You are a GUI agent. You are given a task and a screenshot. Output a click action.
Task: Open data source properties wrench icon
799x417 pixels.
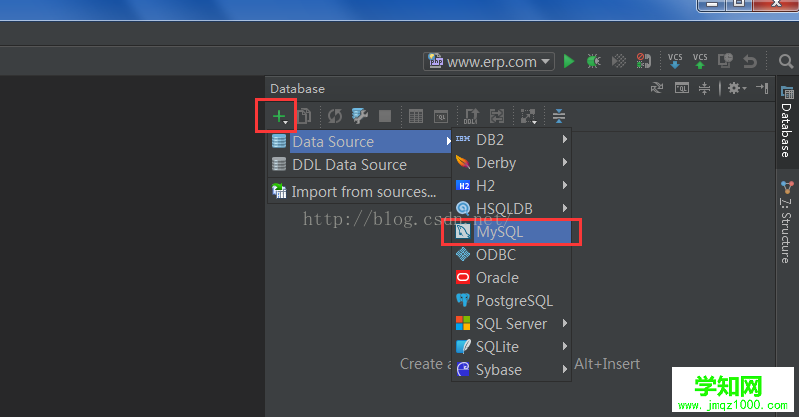[x=360, y=116]
